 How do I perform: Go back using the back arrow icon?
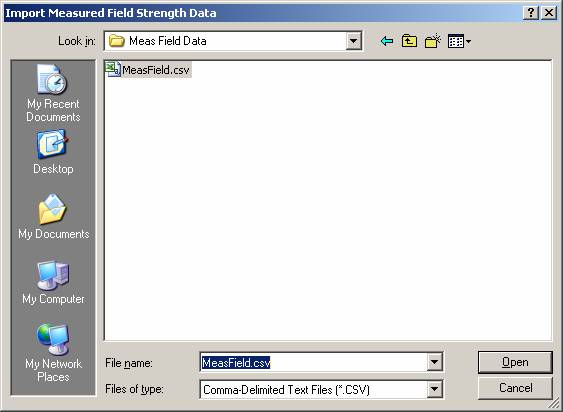click(x=386, y=41)
